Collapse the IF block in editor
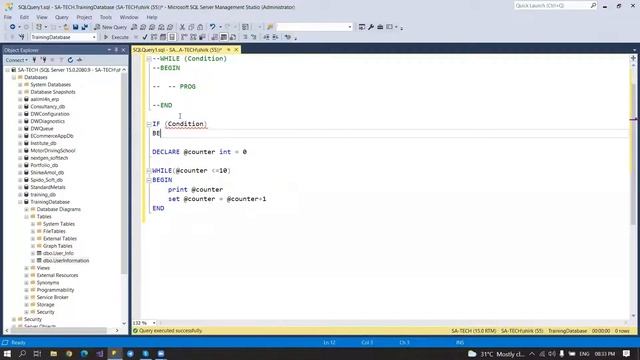 tap(149, 124)
